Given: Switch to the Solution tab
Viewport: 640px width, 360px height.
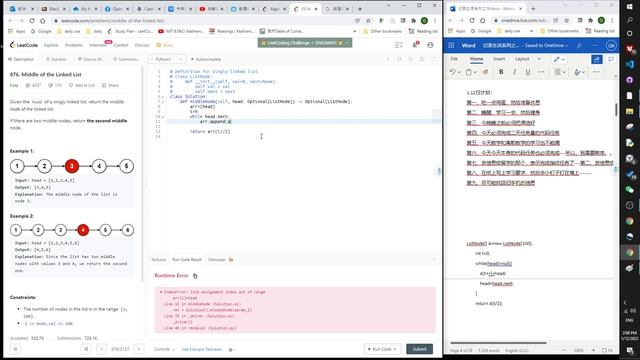Looking at the screenshot, I should coord(56,59).
